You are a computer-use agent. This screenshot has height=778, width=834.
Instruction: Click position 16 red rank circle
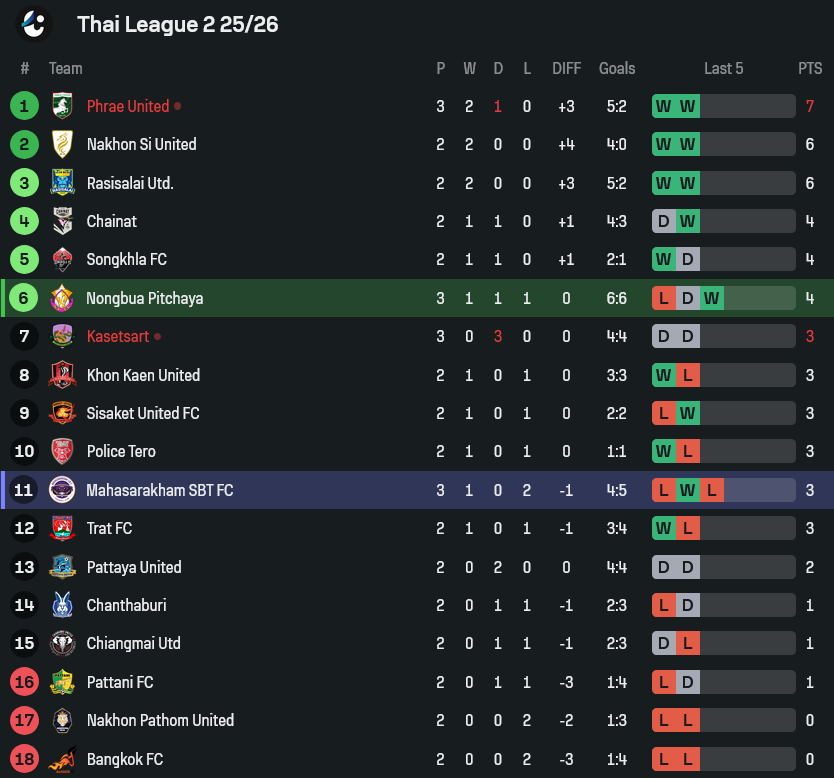24,682
